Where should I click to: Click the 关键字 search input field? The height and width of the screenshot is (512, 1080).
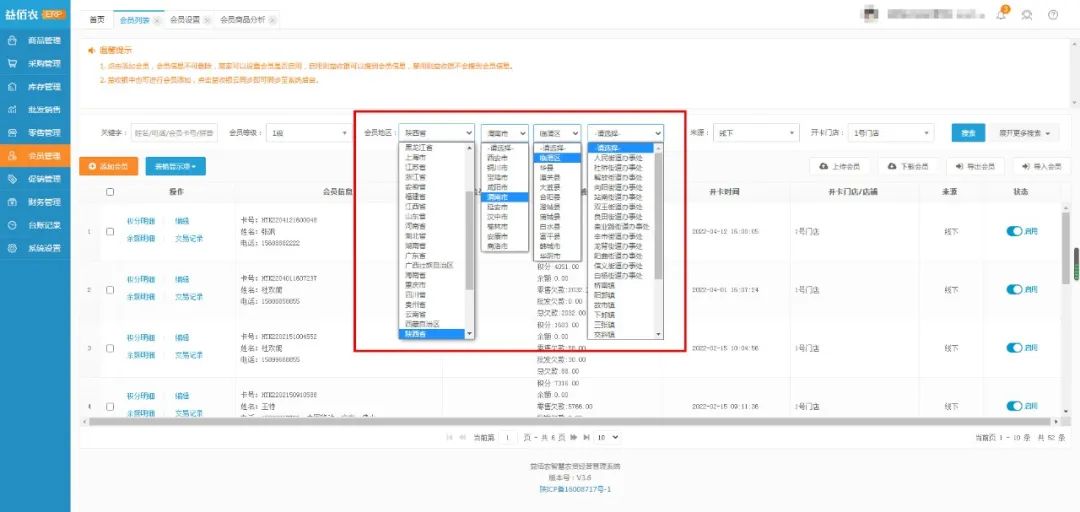tap(174, 133)
